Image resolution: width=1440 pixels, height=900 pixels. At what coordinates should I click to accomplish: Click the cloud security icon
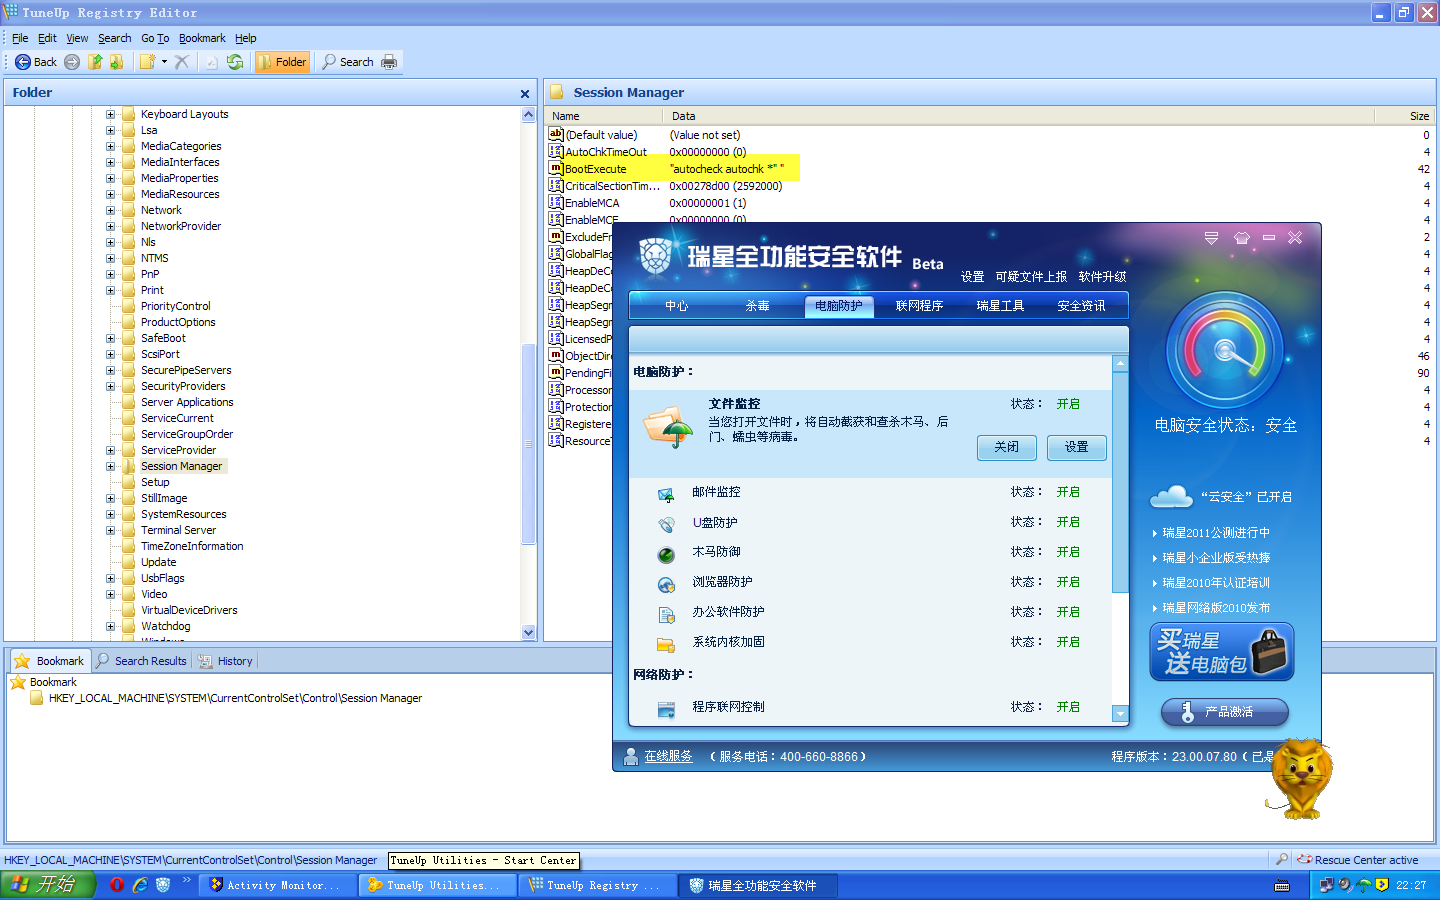[x=1171, y=496]
